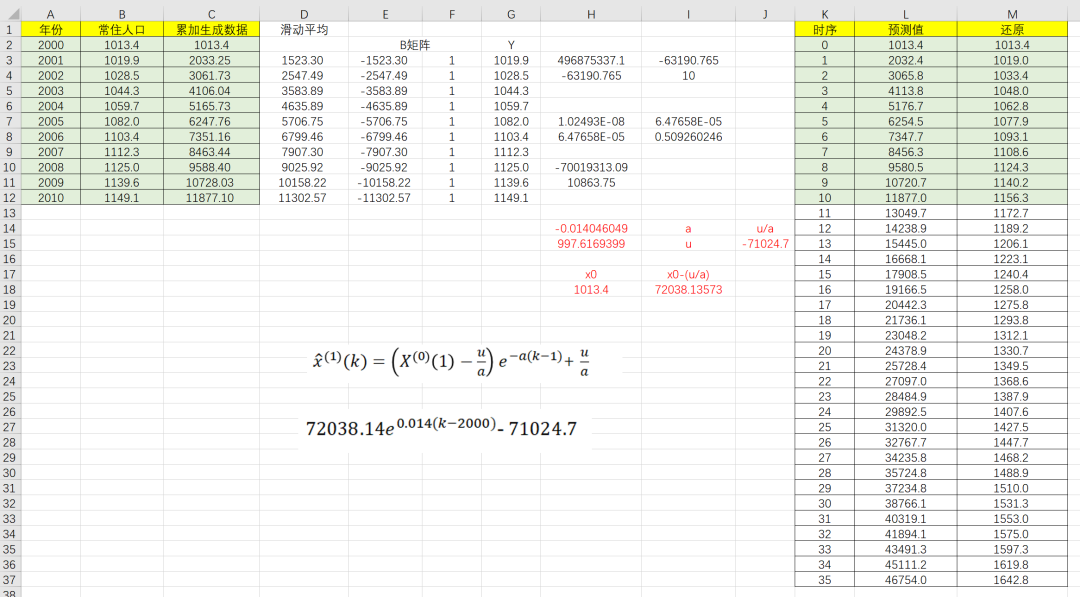
Task: Select cell 10863.75
Action: 591,182
